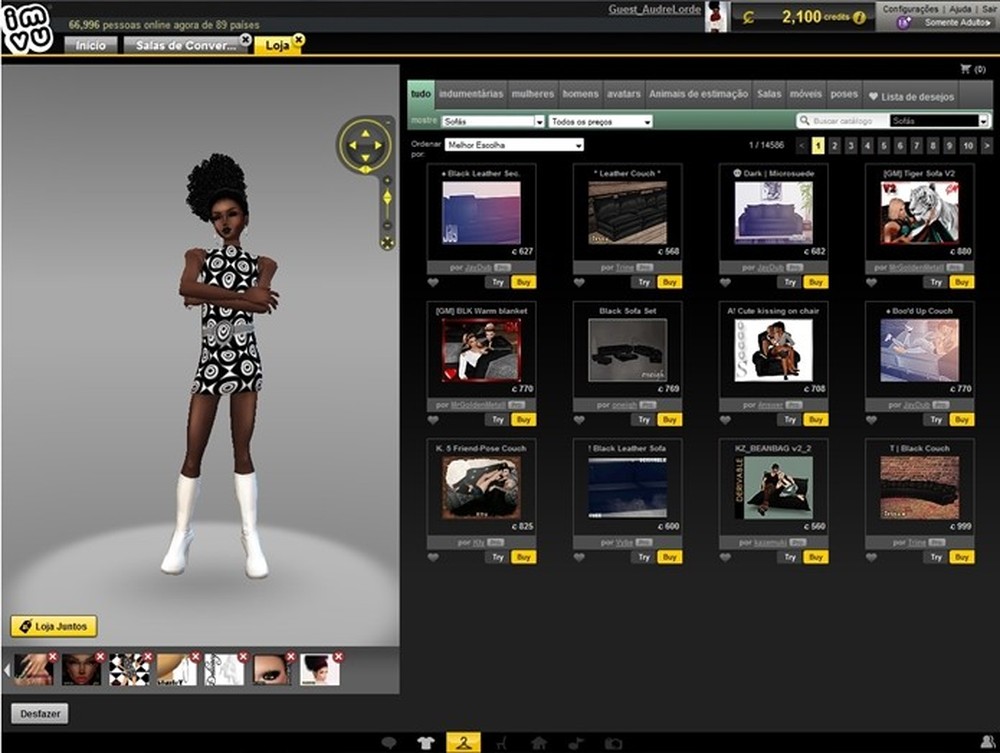Screen dimensions: 1000x753
Task: Open the camera snapshot icon
Action: (615, 742)
